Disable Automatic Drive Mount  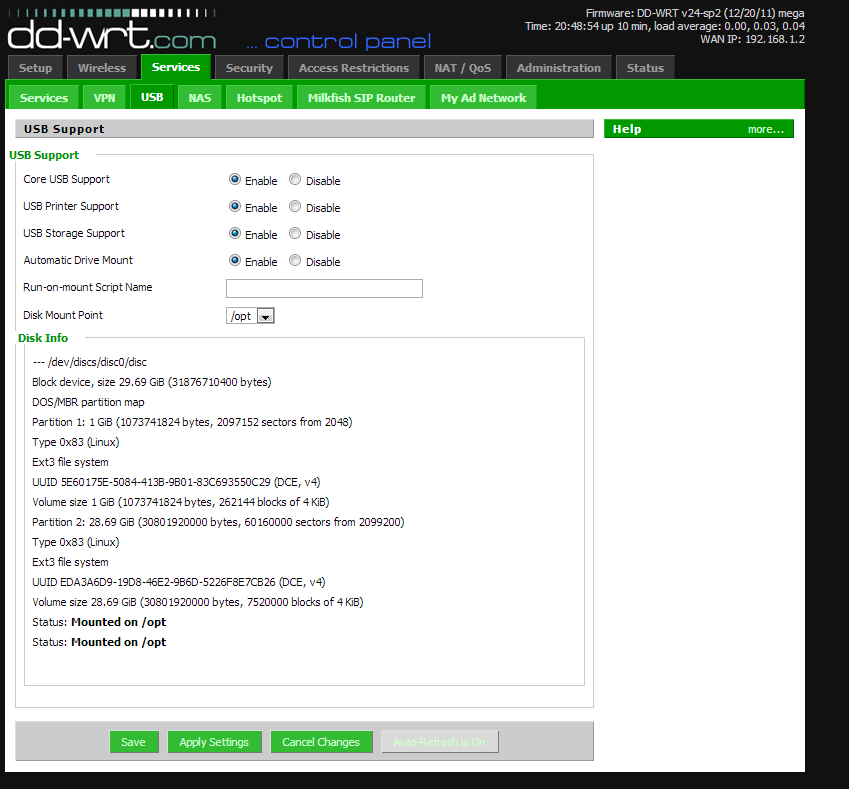click(295, 260)
